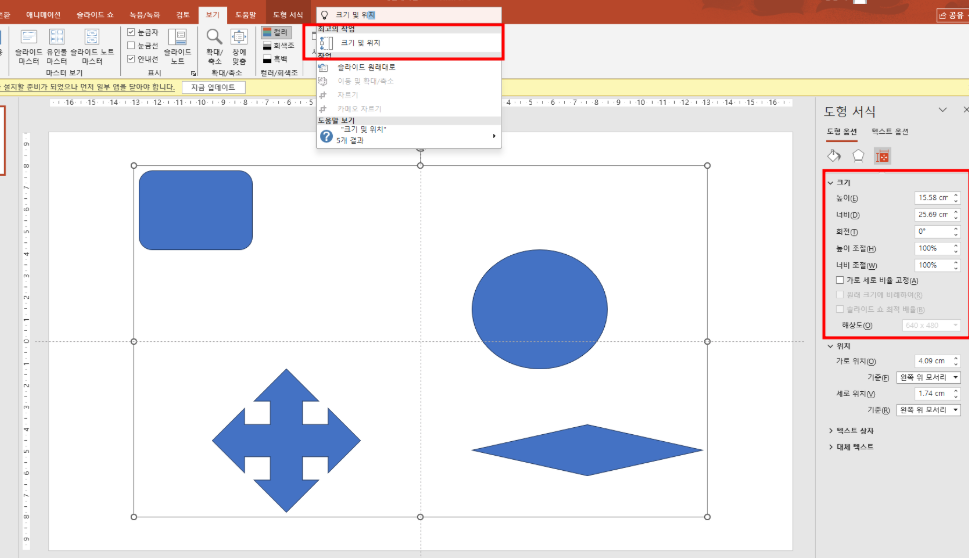Viewport: 969px width, 558px height.
Task: Click the Update Now (지금 업데이트) button
Action: point(213,87)
